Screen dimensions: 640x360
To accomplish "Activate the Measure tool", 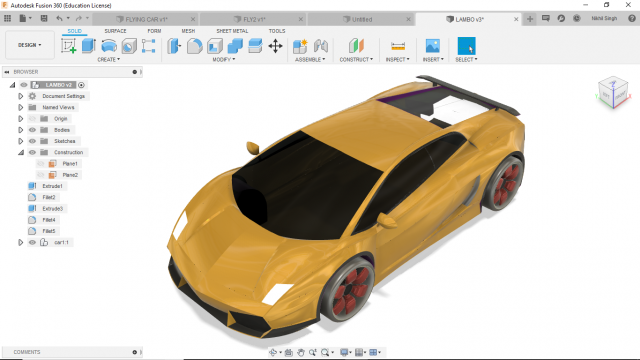I will (398, 46).
